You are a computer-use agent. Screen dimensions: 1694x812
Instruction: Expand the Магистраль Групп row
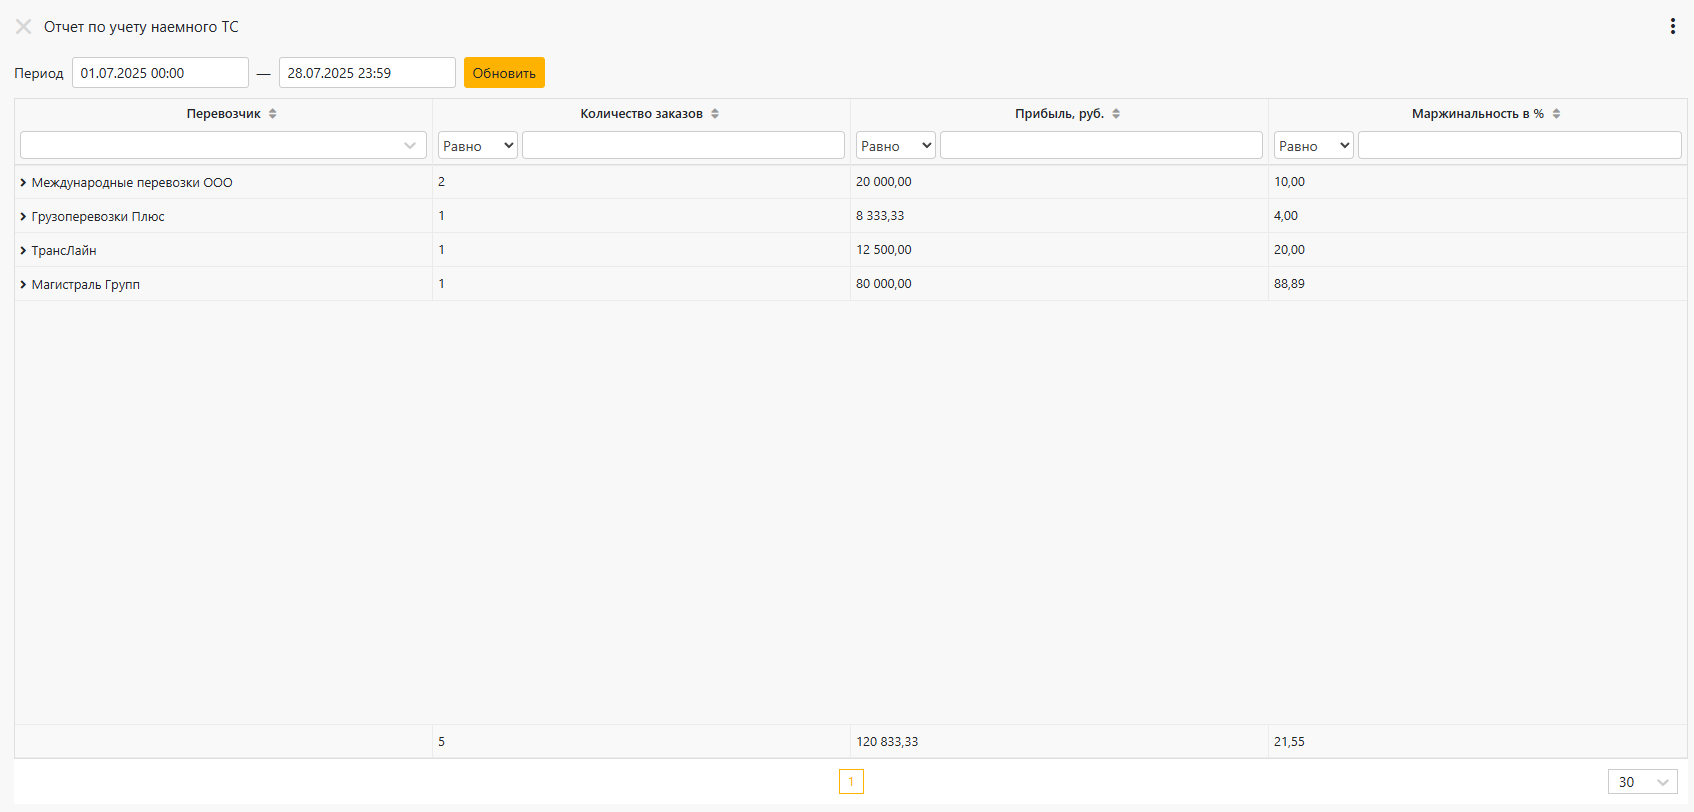pyautogui.click(x=23, y=285)
